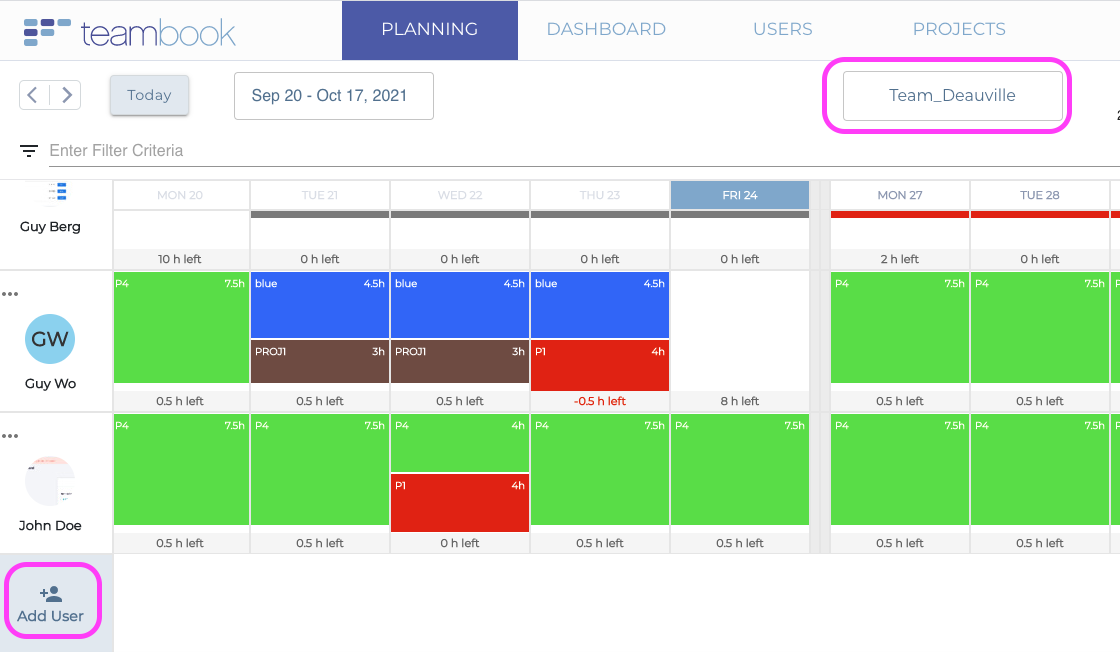This screenshot has width=1120, height=652.
Task: Click John Doe's '0 h left' on Wednesday
Action: 459,543
